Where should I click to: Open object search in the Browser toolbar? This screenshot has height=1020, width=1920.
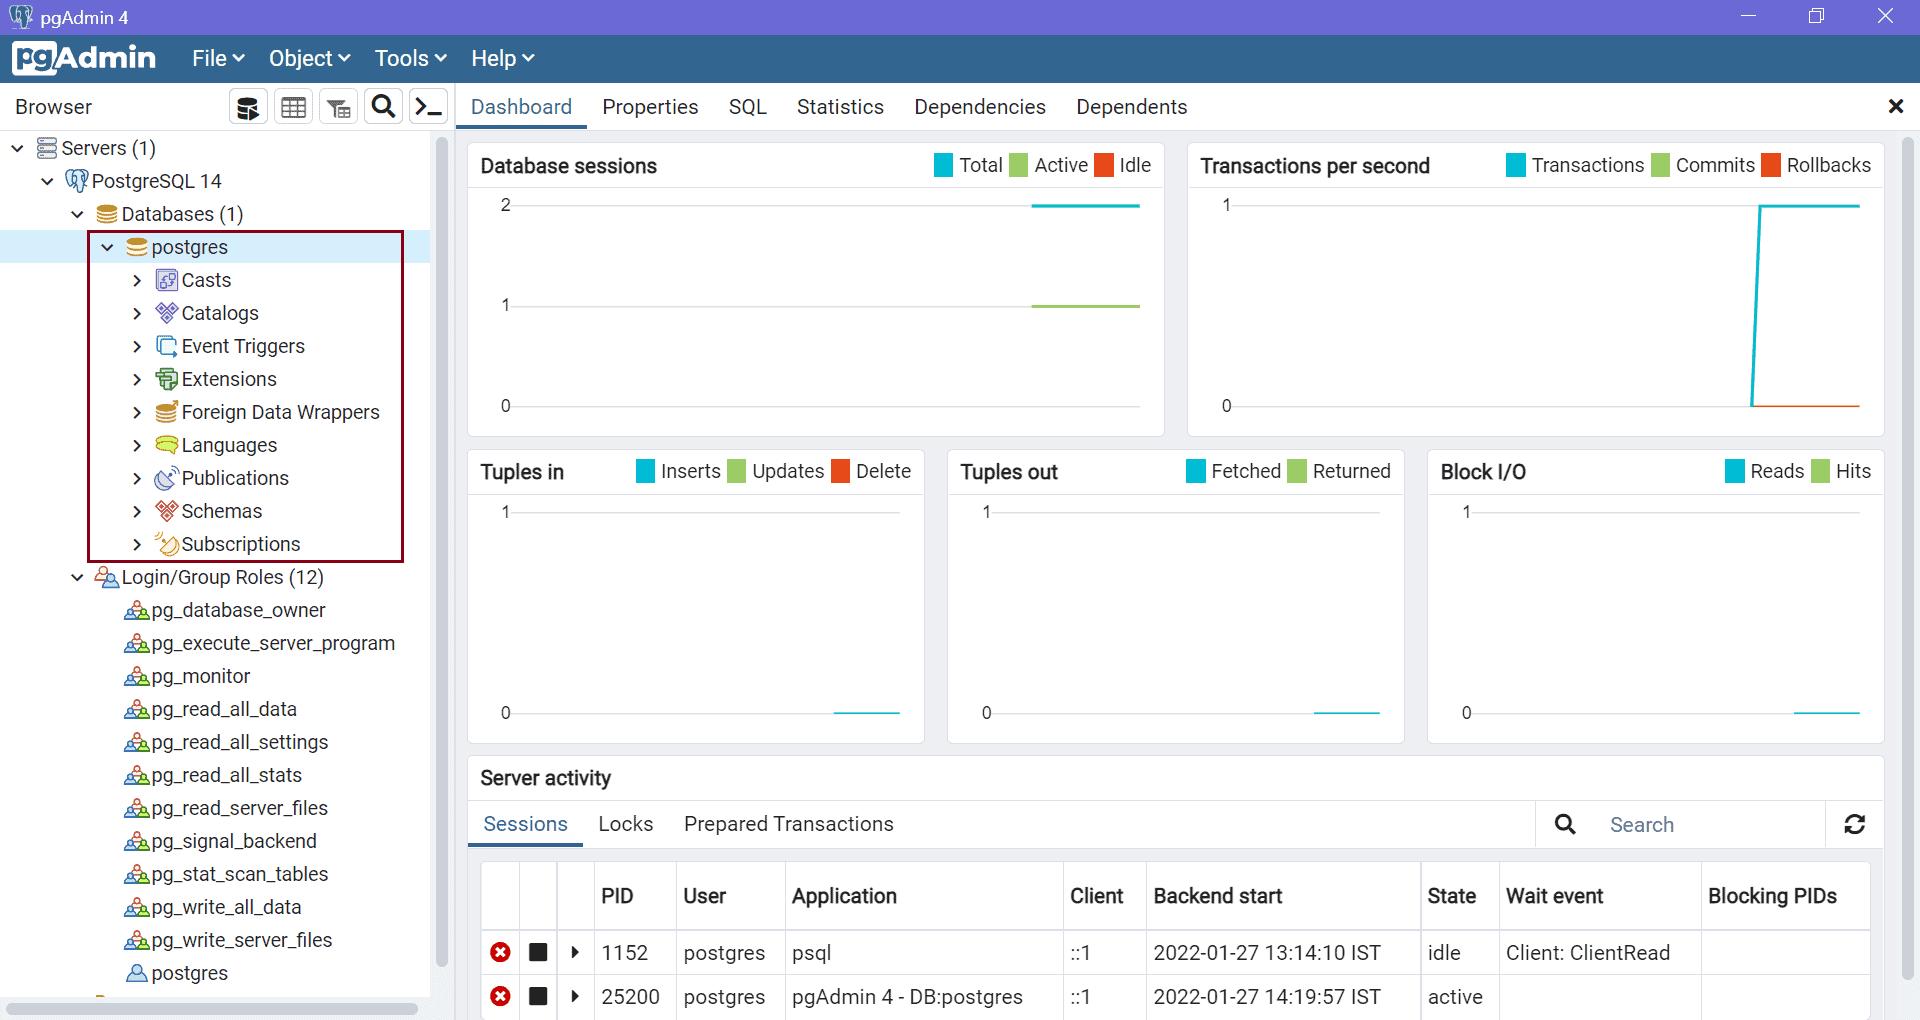pos(383,106)
